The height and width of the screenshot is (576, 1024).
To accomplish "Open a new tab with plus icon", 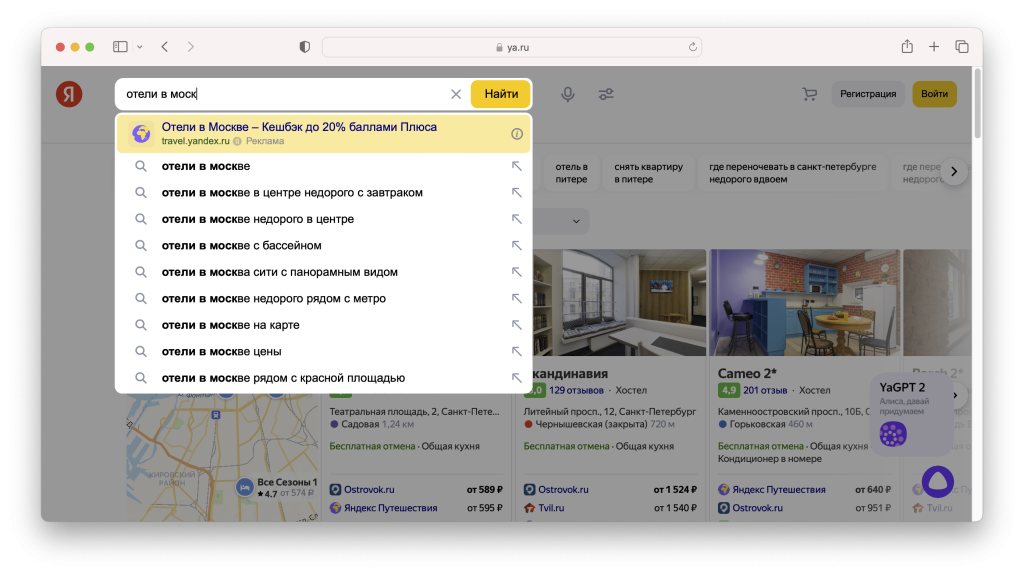I will pos(934,47).
